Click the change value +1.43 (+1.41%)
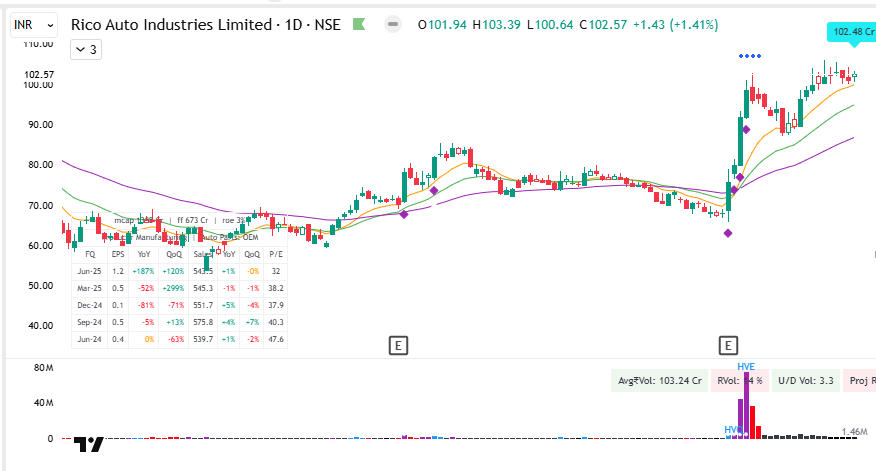 [x=675, y=25]
